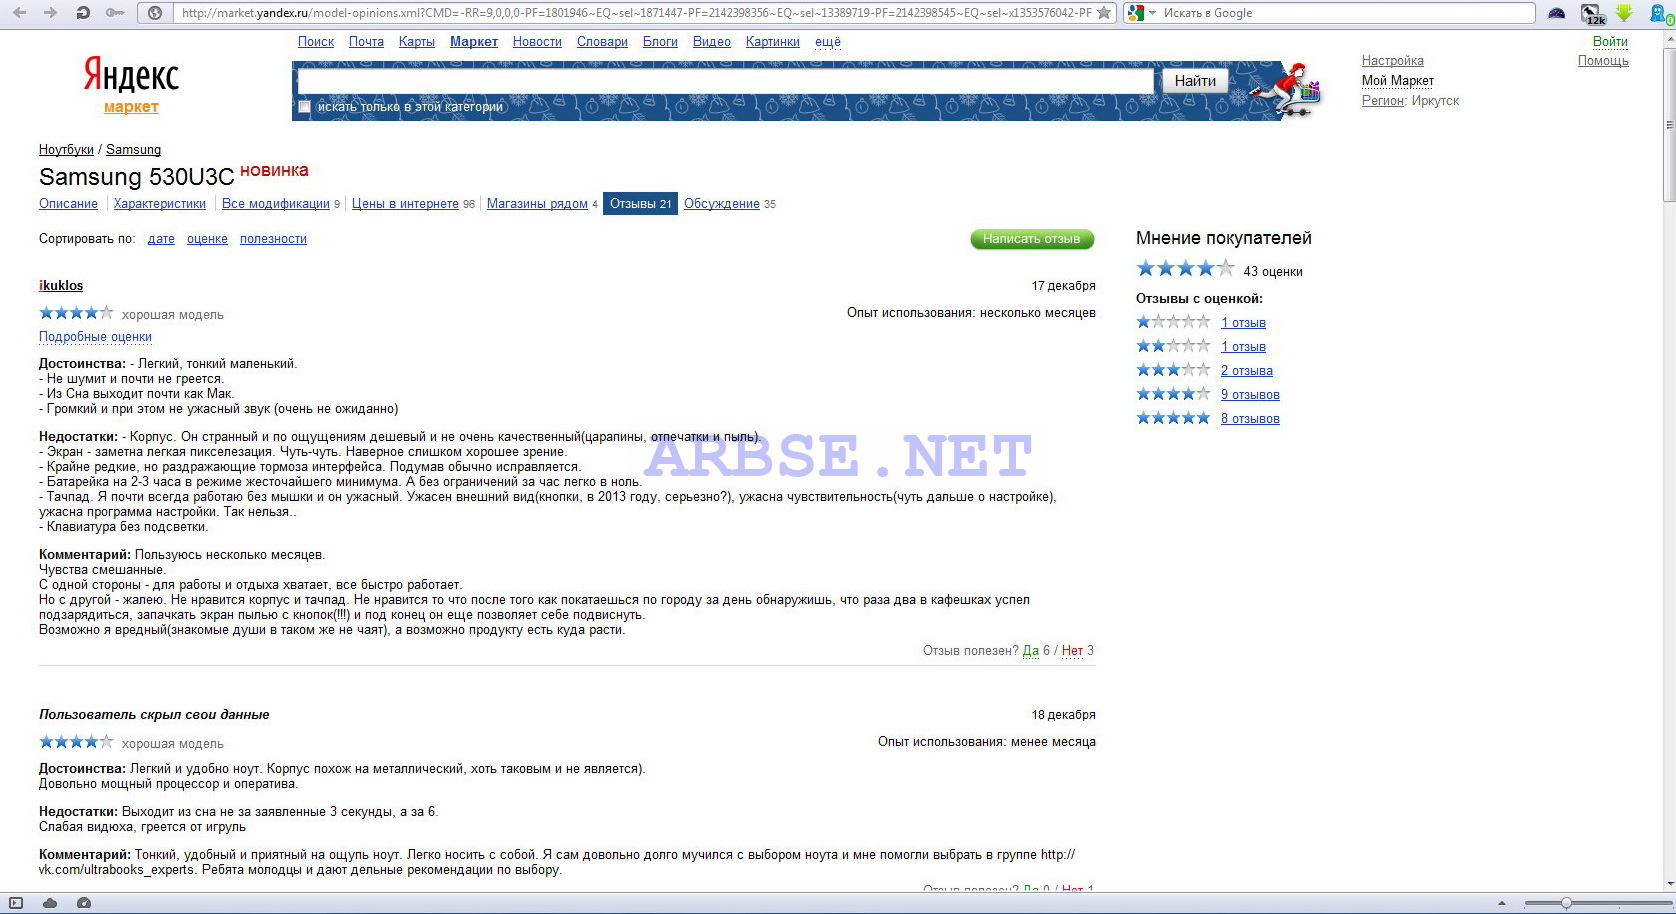Go back using browser back arrow
Screen dimensions: 1676x914
[20, 13]
